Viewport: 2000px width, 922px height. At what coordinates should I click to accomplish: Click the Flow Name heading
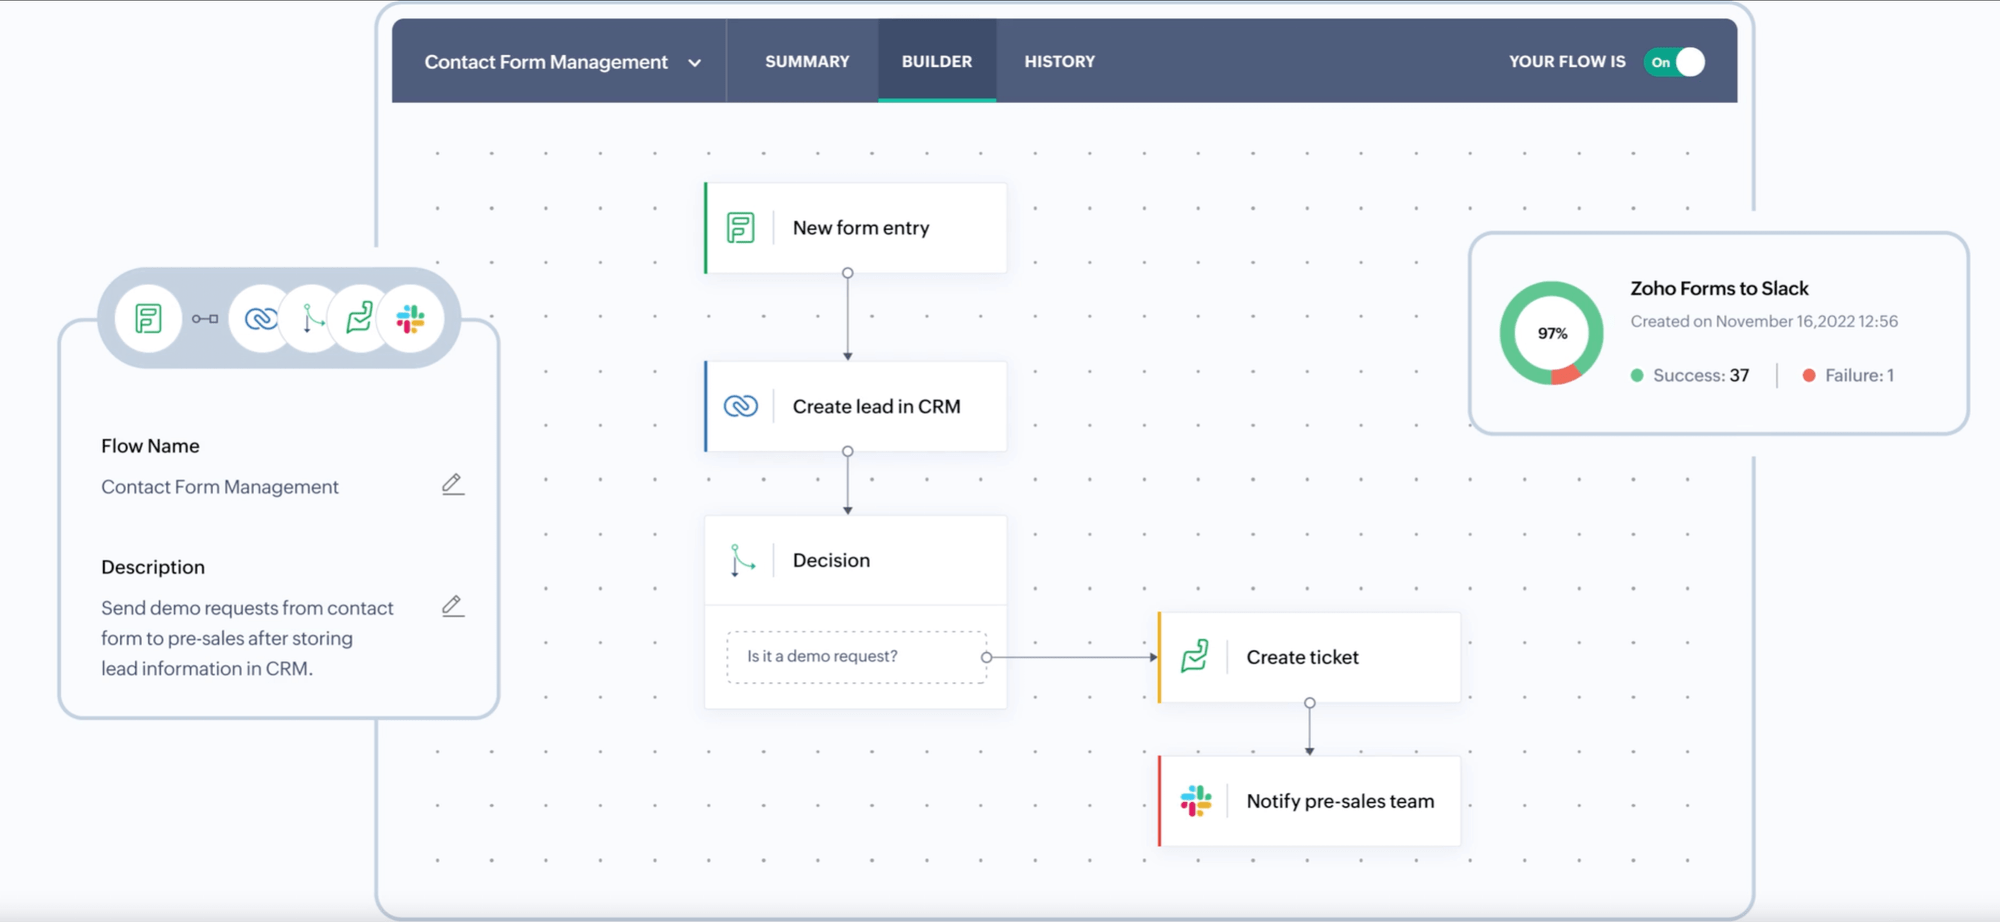click(x=150, y=446)
